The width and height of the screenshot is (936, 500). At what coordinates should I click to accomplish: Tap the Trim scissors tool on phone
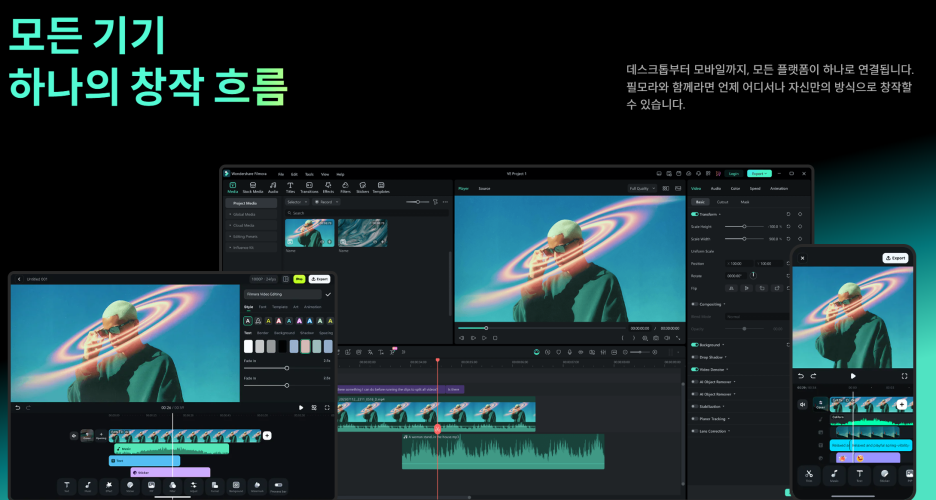(x=809, y=475)
